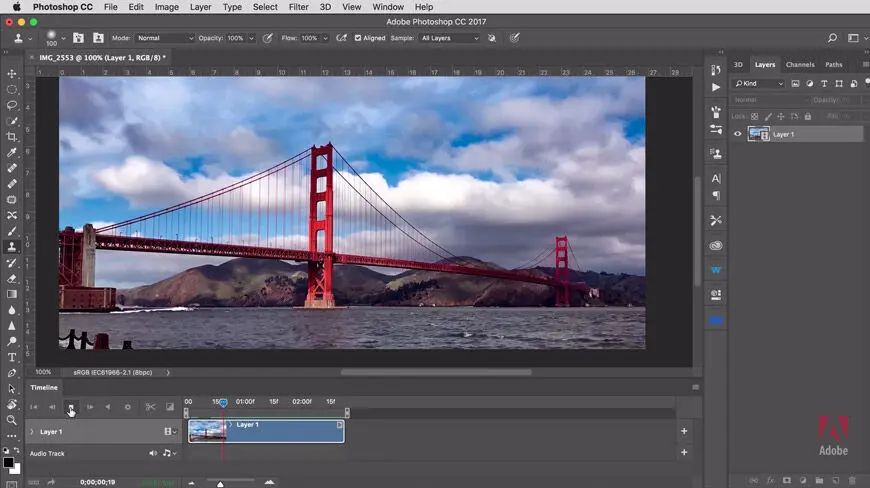Select the Crop tool
This screenshot has height=488, width=870.
pos(12,136)
